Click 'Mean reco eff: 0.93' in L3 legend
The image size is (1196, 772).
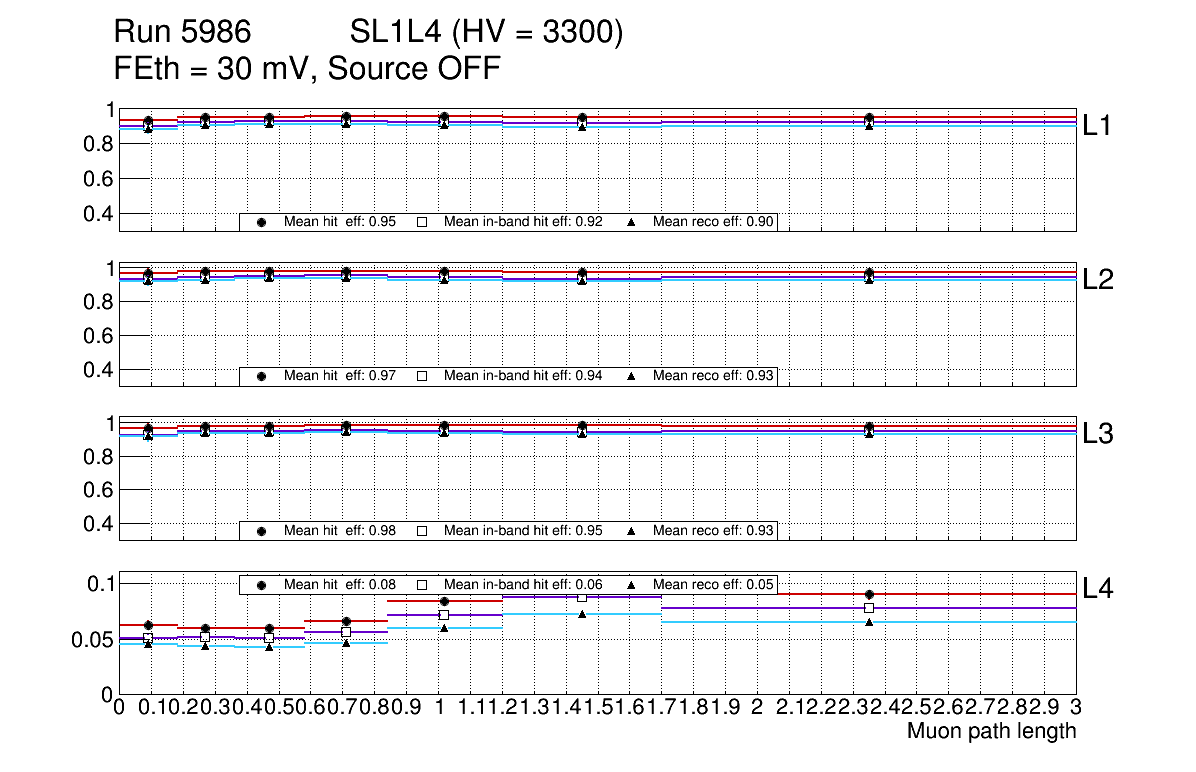click(714, 531)
